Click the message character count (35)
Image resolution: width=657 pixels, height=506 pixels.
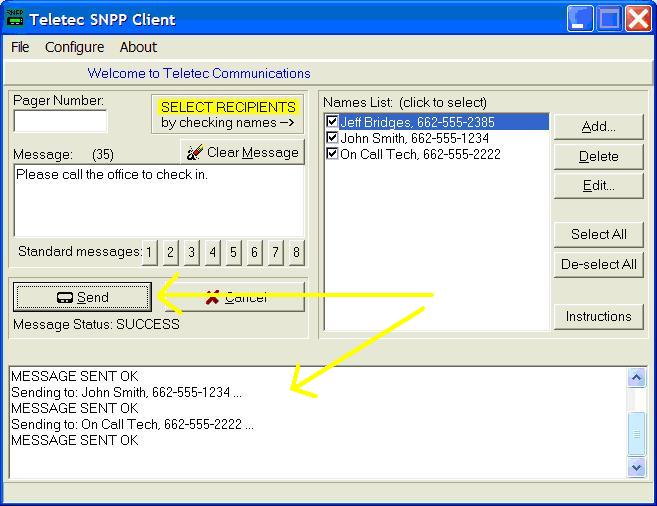click(x=103, y=155)
